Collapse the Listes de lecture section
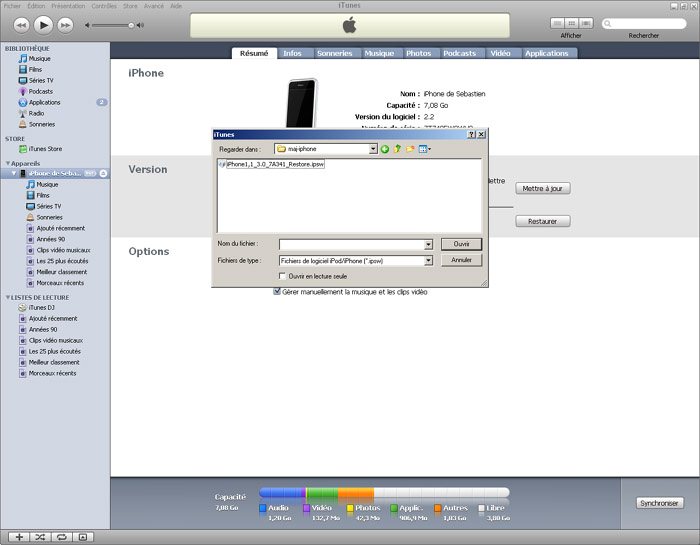 [x=8, y=297]
